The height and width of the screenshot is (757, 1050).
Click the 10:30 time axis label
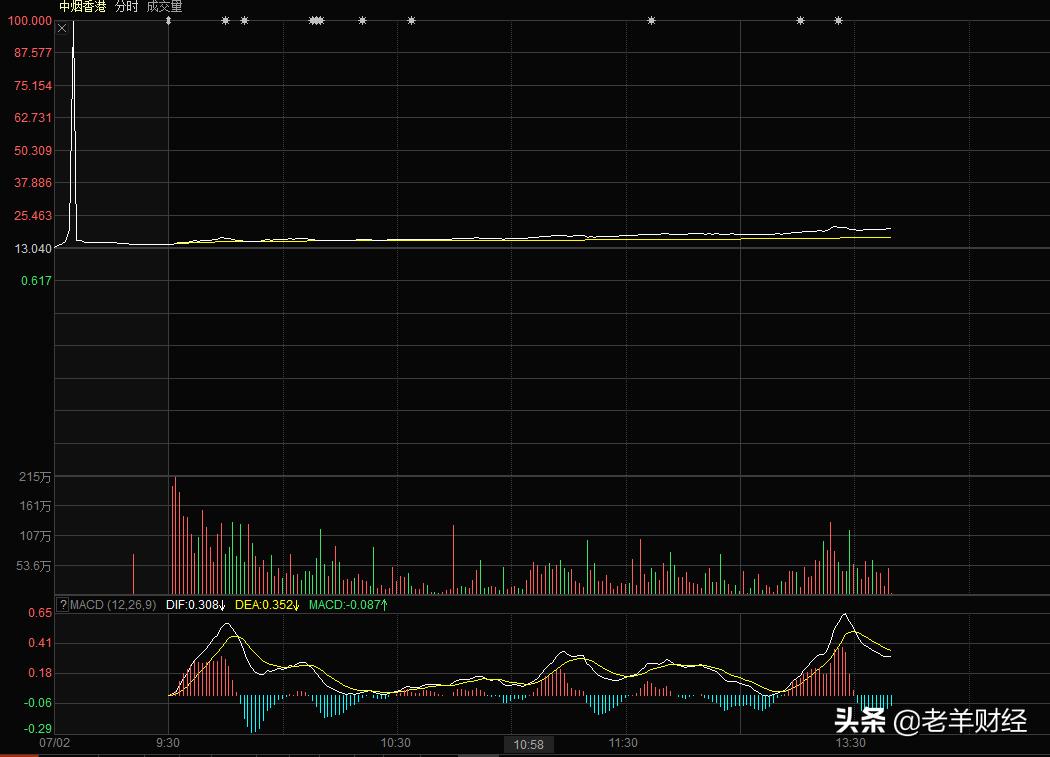(x=396, y=742)
